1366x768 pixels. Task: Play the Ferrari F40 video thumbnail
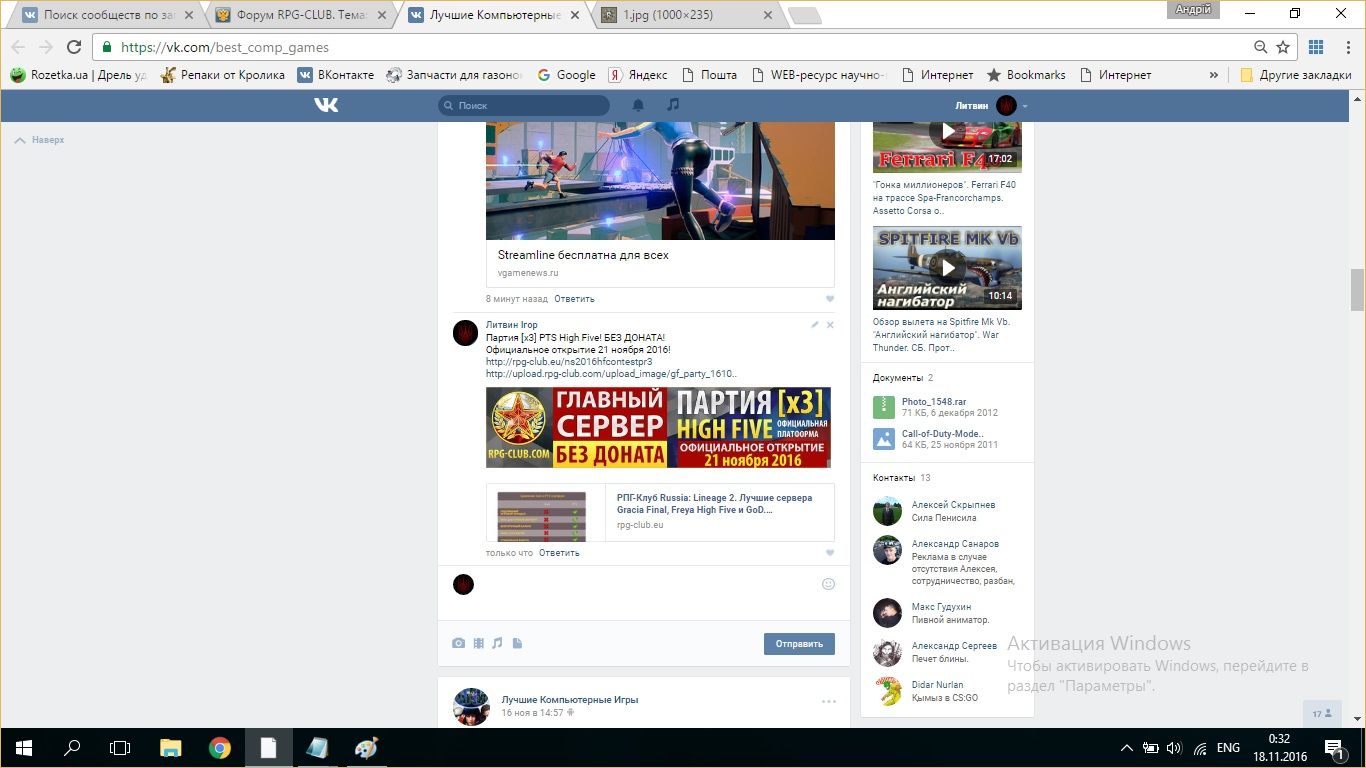[947, 145]
